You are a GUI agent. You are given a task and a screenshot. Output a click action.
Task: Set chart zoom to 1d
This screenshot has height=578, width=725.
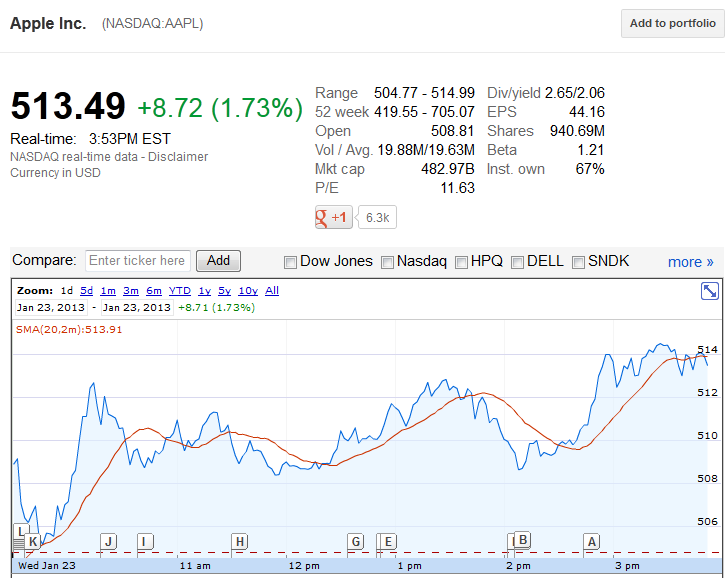click(x=67, y=291)
